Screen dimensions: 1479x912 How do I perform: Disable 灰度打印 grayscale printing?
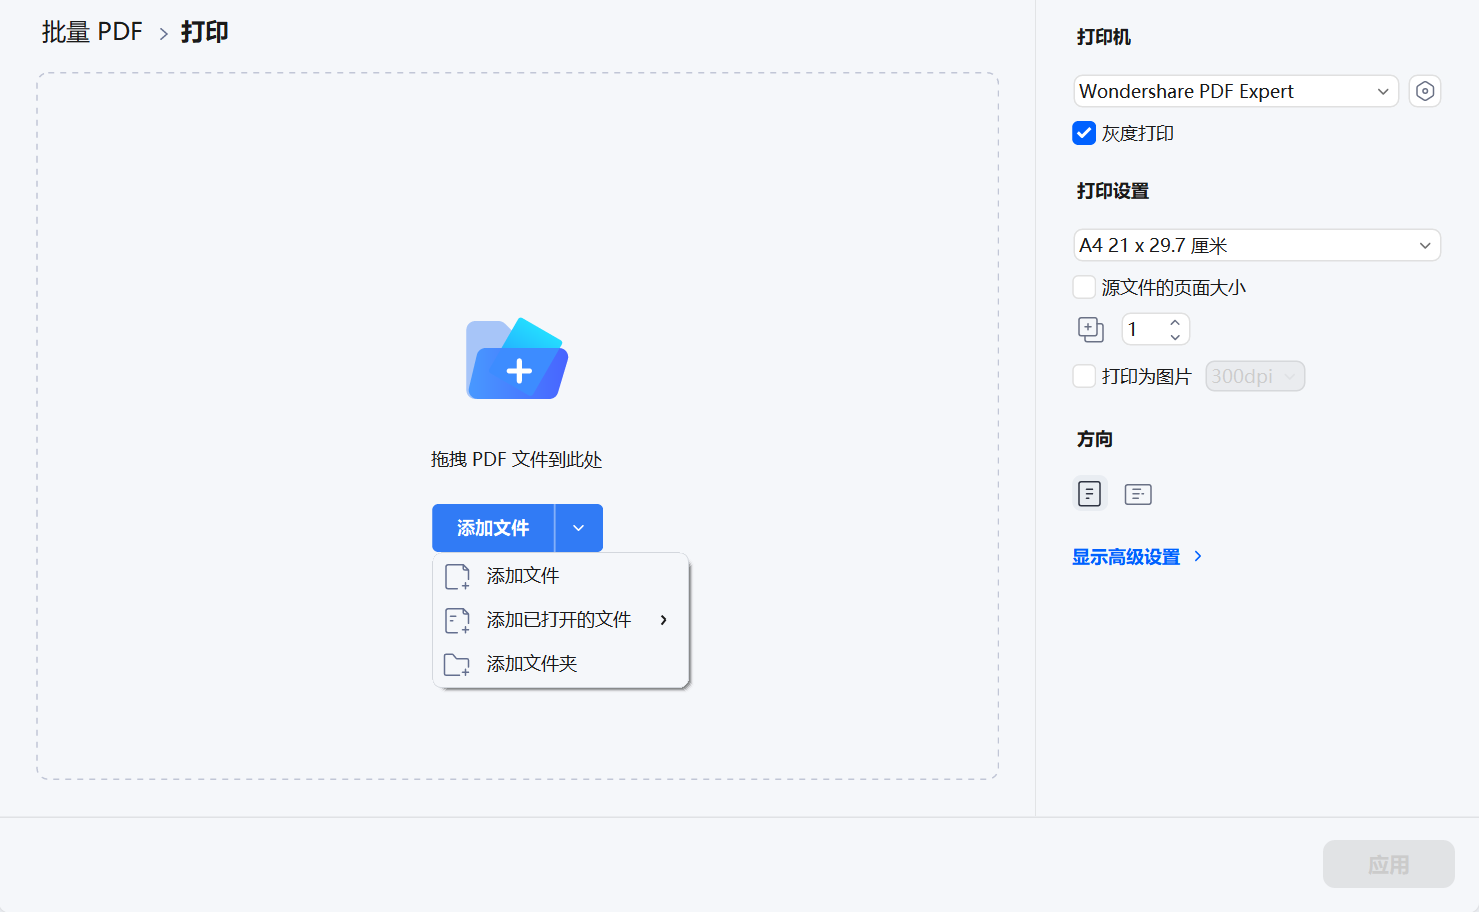(x=1083, y=132)
